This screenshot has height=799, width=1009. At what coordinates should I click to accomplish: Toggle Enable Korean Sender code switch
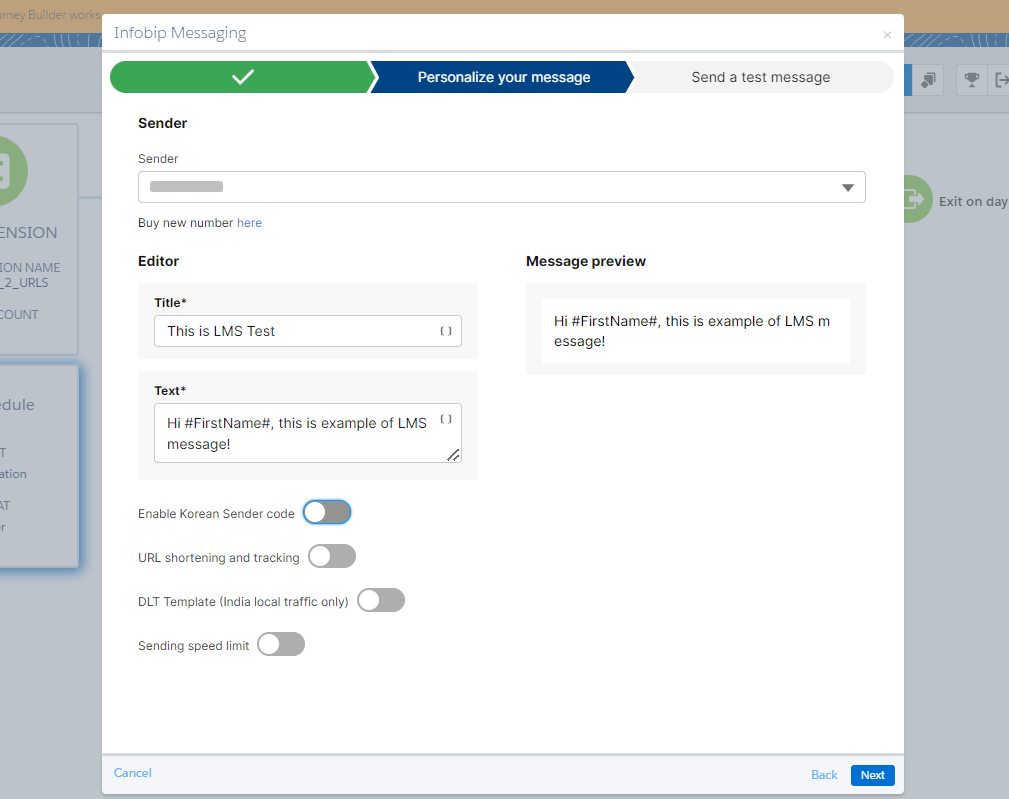pyautogui.click(x=327, y=513)
